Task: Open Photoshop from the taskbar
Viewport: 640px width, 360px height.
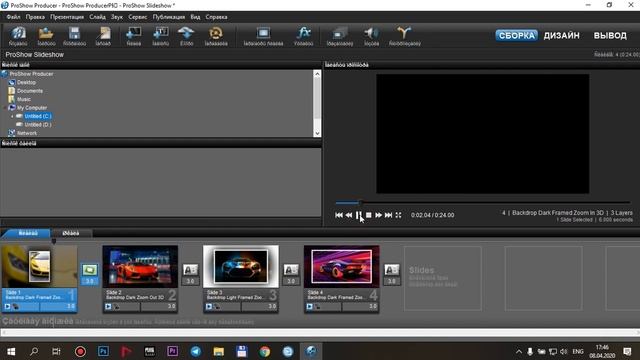Action: coord(103,351)
